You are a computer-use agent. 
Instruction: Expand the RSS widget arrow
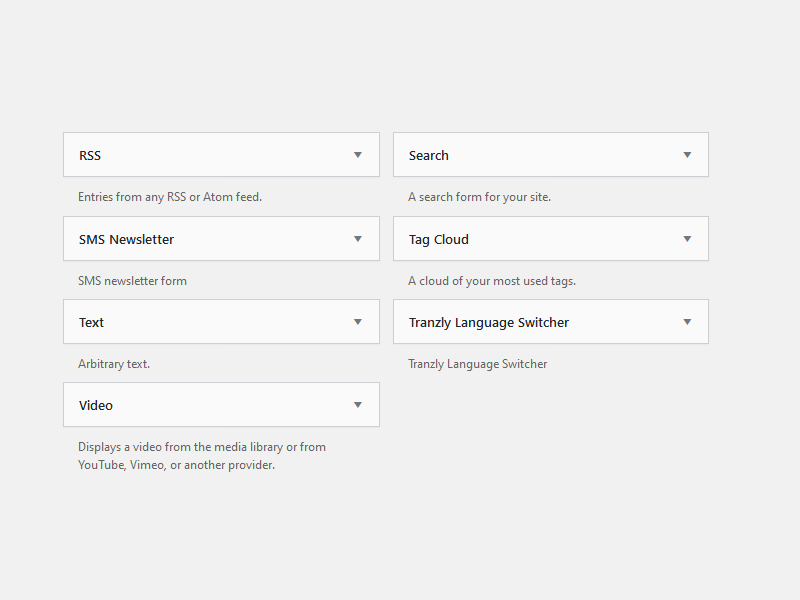[x=358, y=155]
